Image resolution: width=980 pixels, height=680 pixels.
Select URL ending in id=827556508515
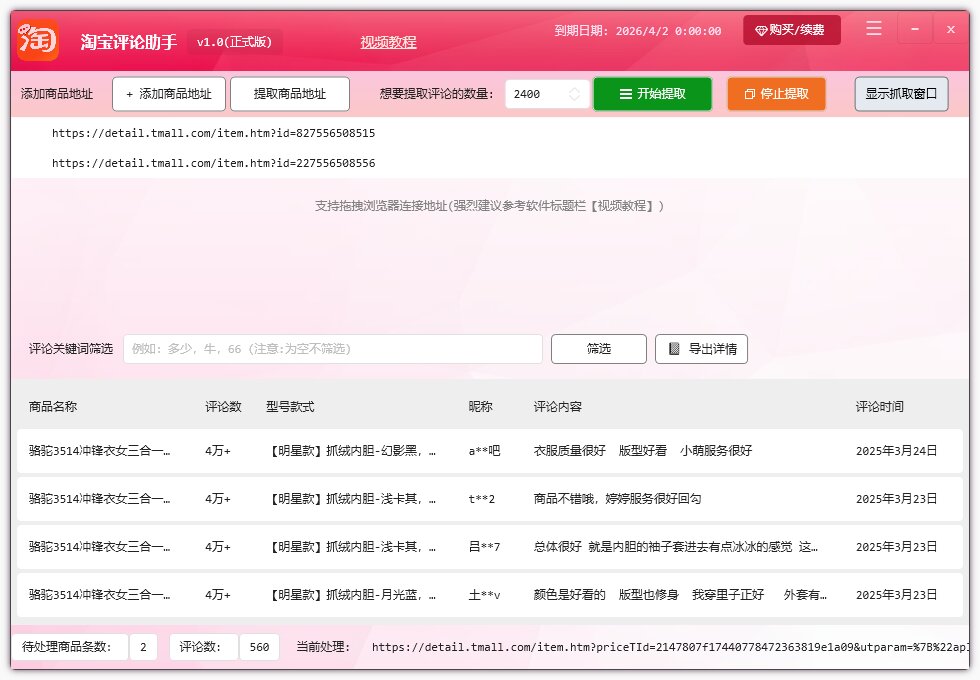pos(214,133)
